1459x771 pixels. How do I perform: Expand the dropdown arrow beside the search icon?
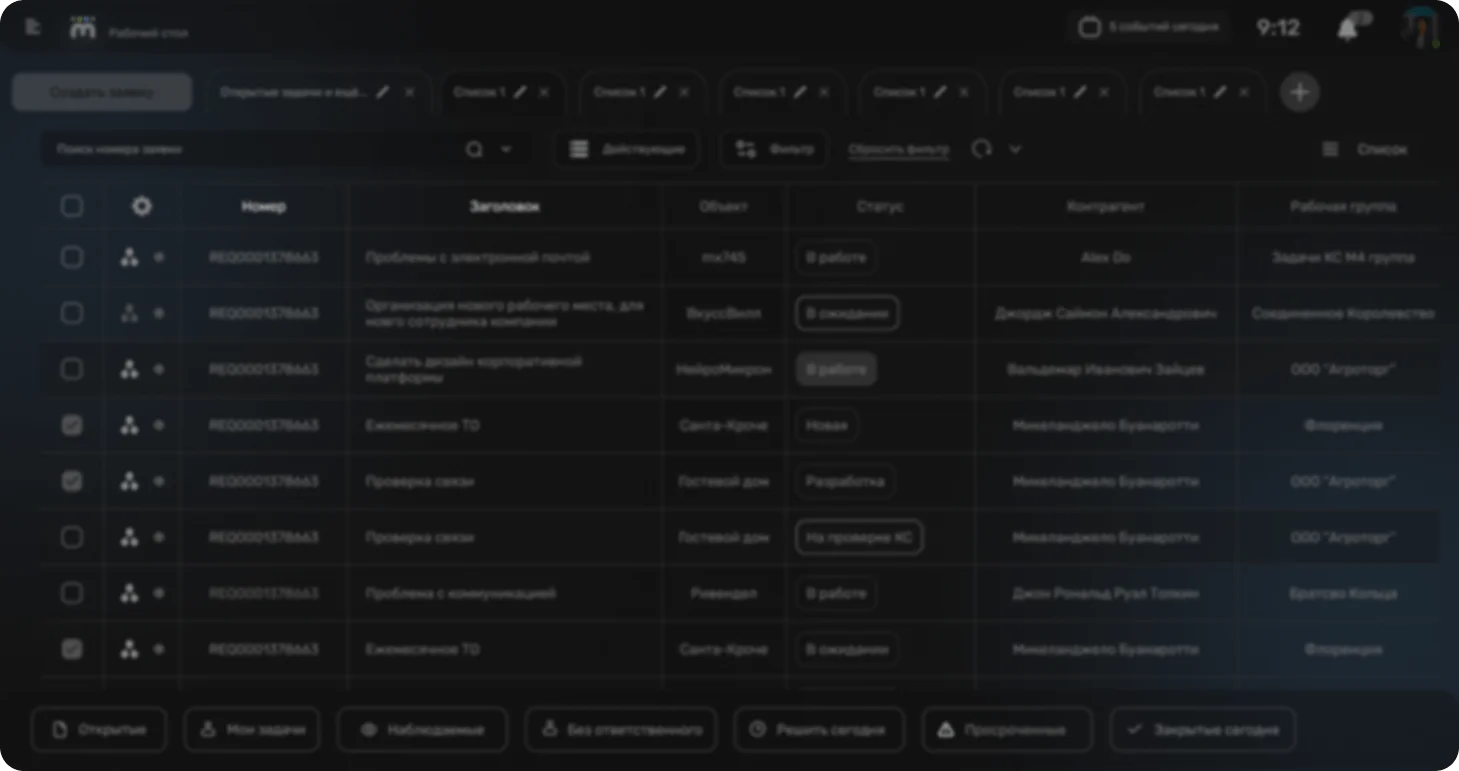tap(506, 149)
